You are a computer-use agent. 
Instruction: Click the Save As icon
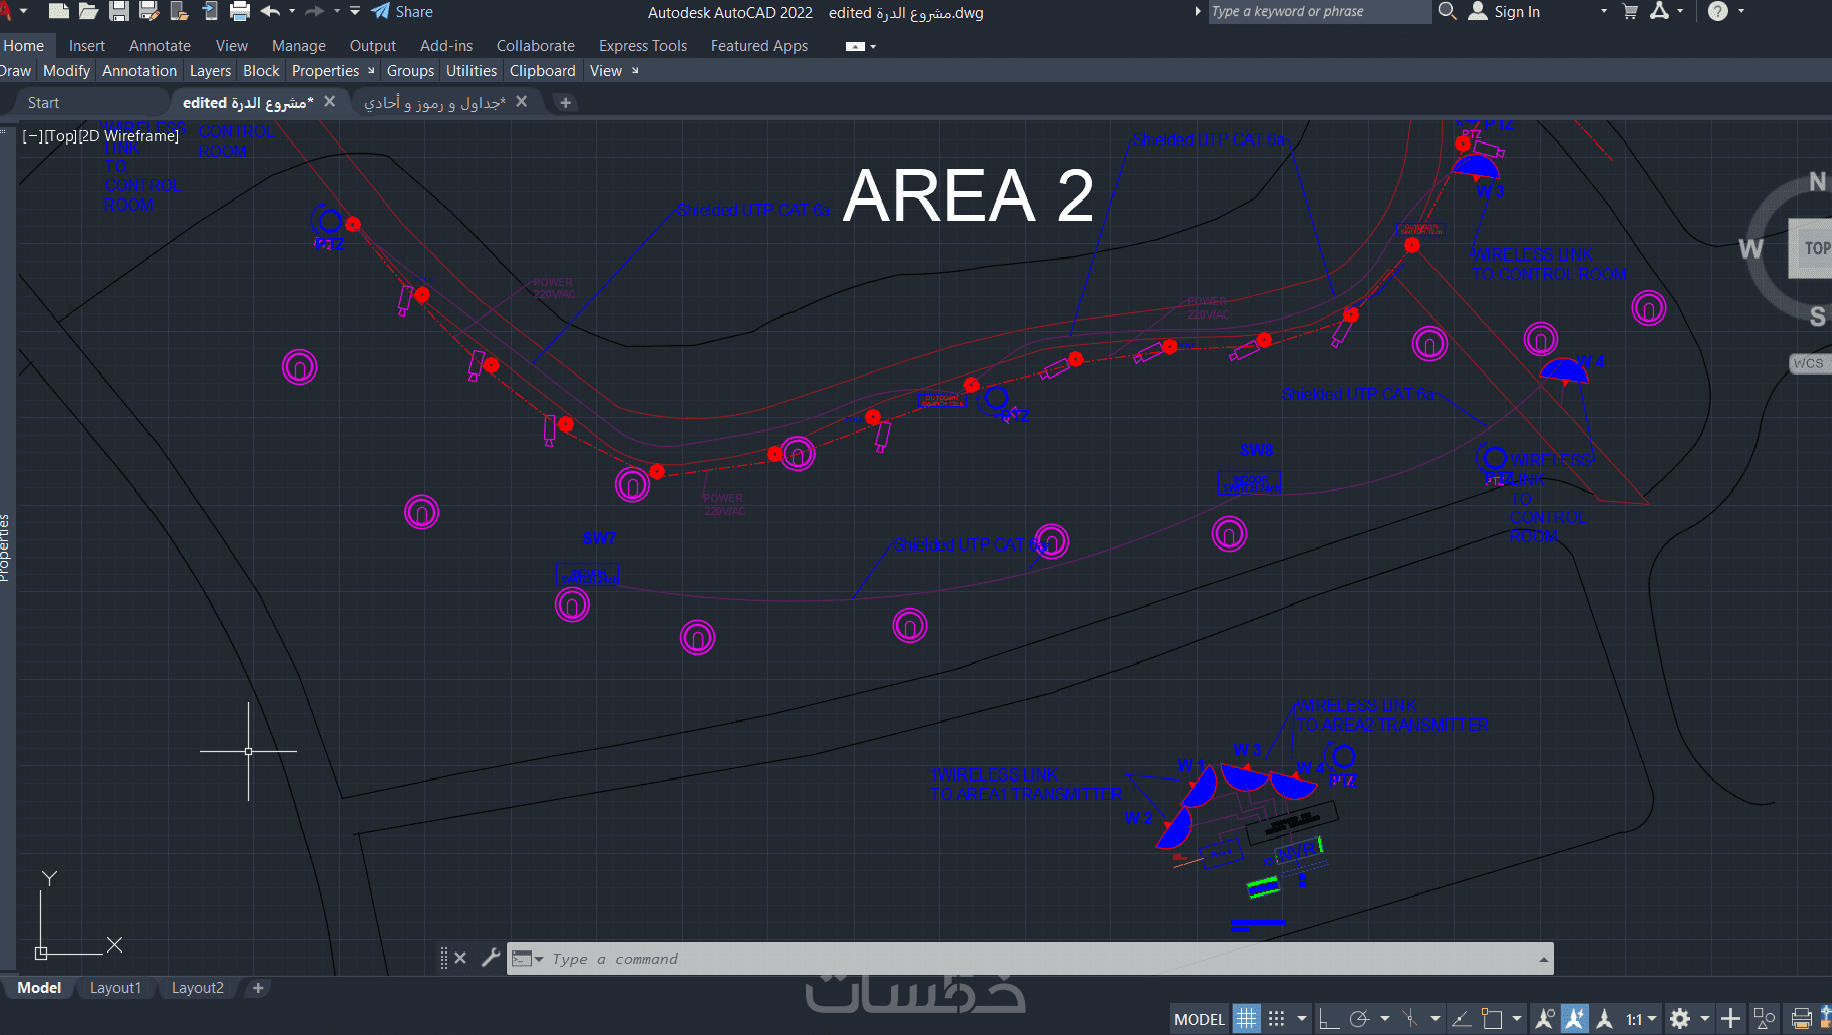point(149,12)
